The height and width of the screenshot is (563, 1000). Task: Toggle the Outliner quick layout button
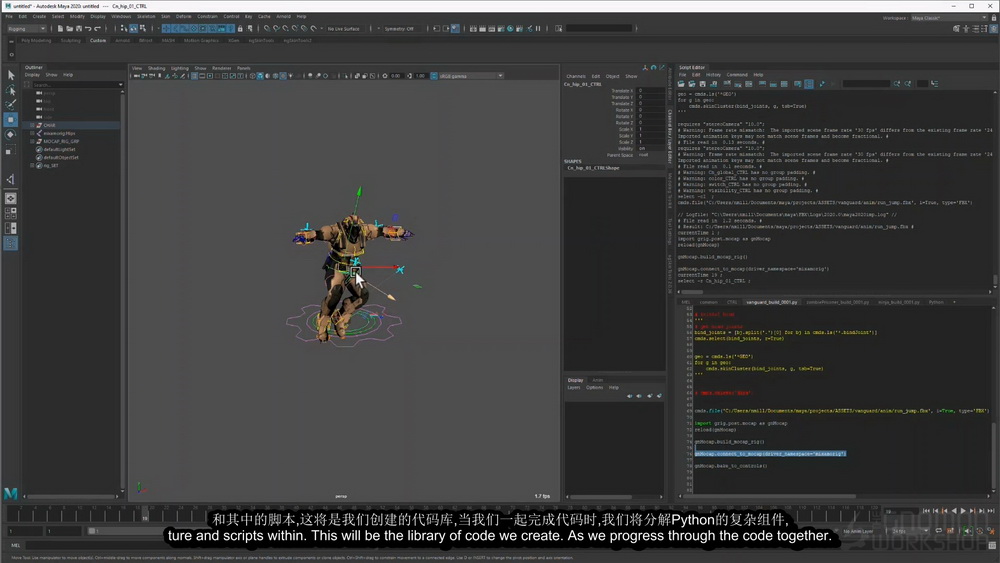coord(11,243)
